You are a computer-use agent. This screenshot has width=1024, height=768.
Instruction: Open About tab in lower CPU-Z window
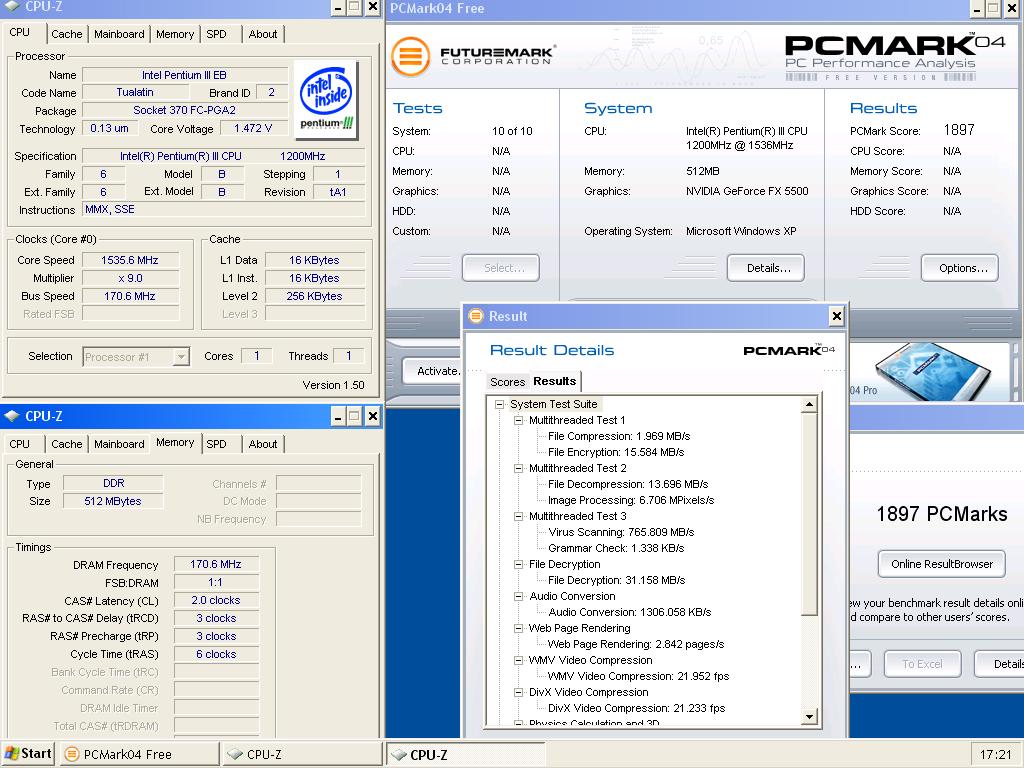click(x=263, y=444)
